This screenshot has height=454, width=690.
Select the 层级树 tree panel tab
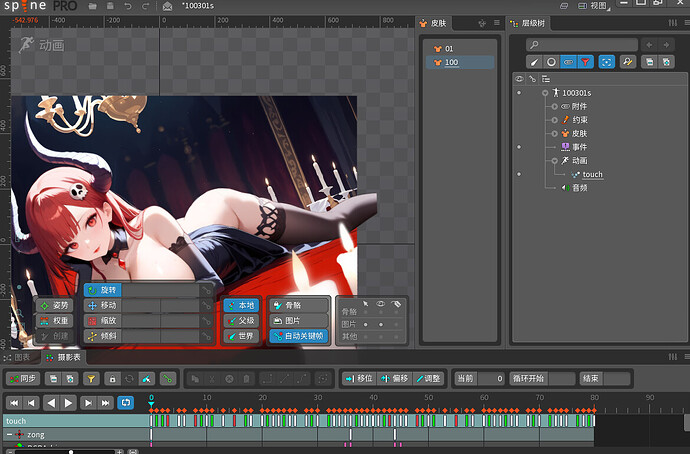528,23
